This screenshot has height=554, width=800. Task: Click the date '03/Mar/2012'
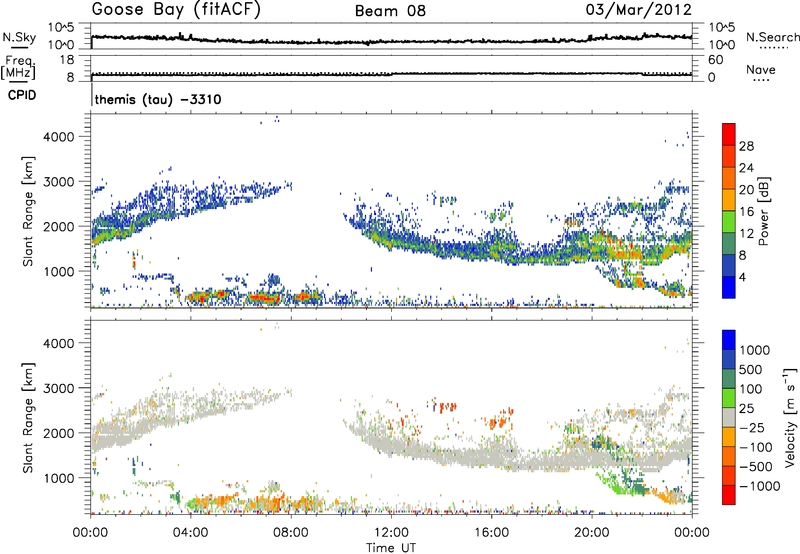coord(638,10)
